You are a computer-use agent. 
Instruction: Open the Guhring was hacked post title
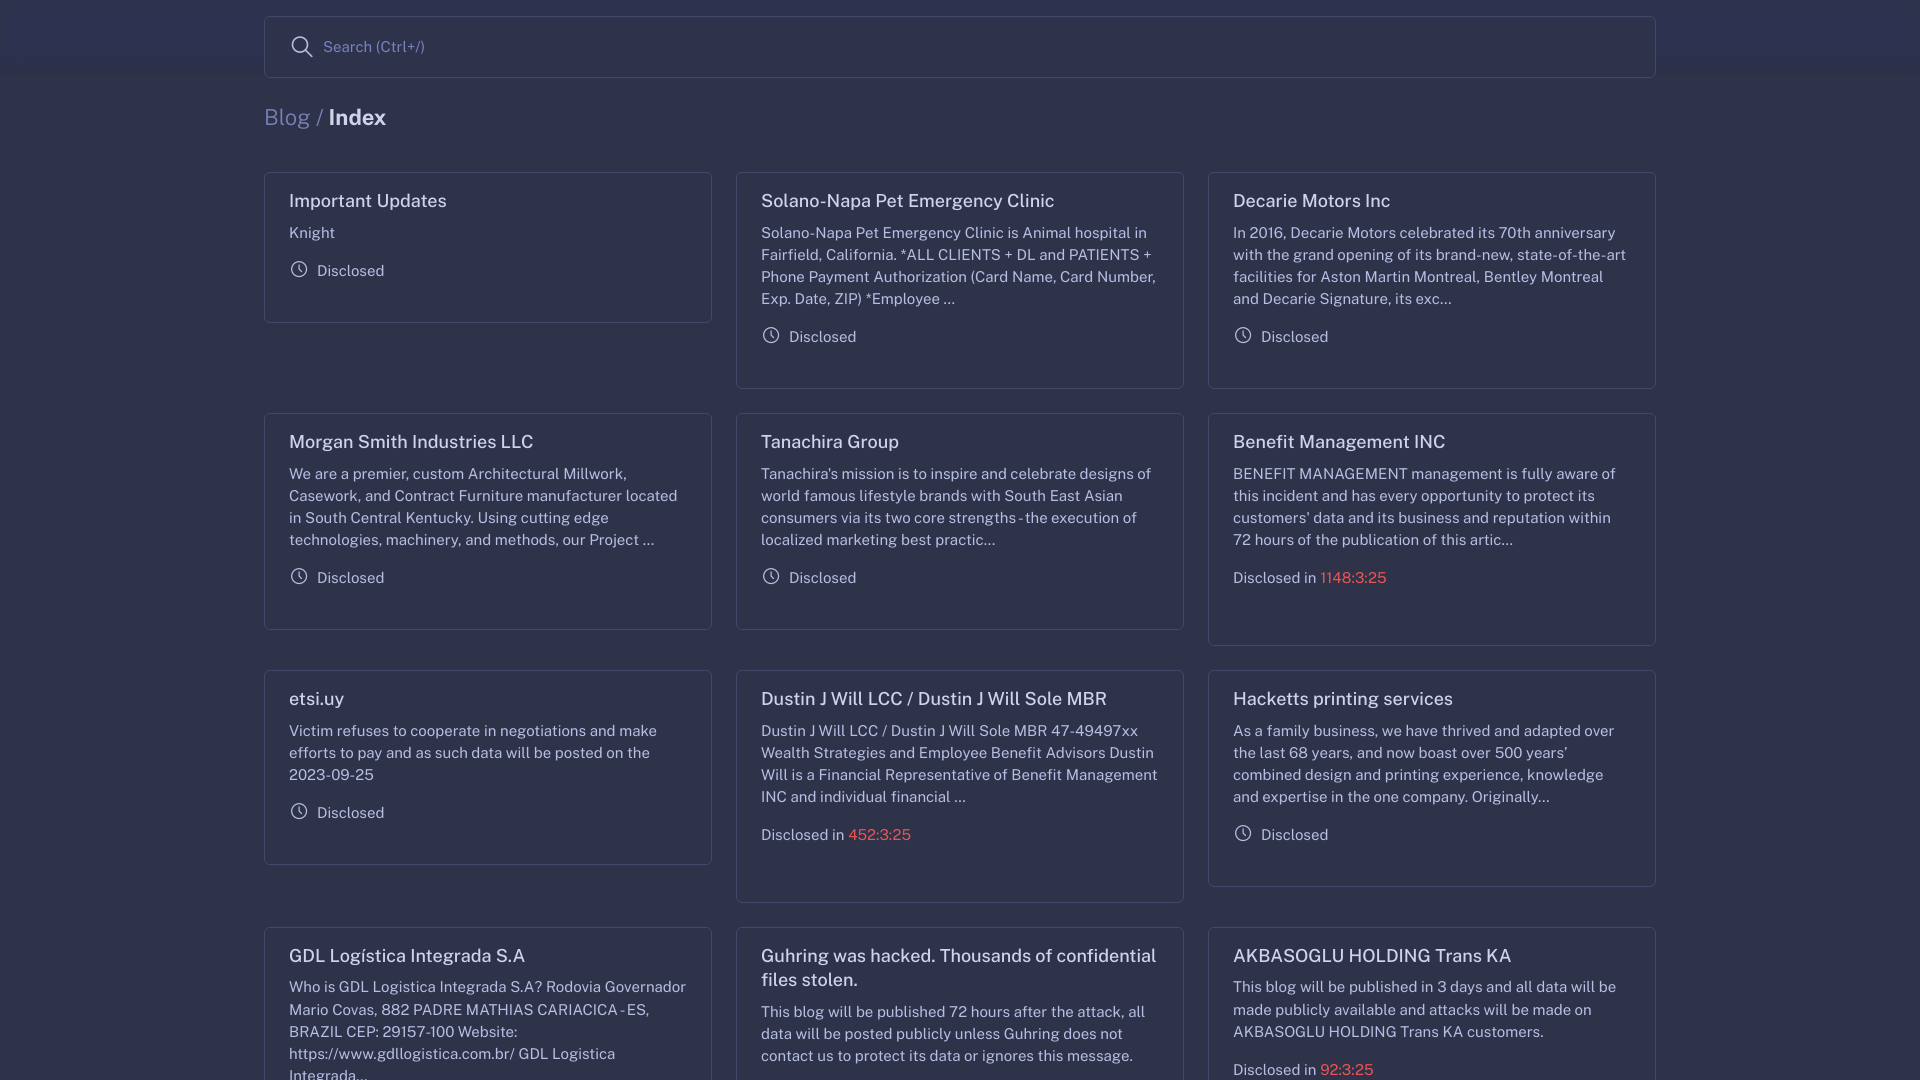(957, 967)
